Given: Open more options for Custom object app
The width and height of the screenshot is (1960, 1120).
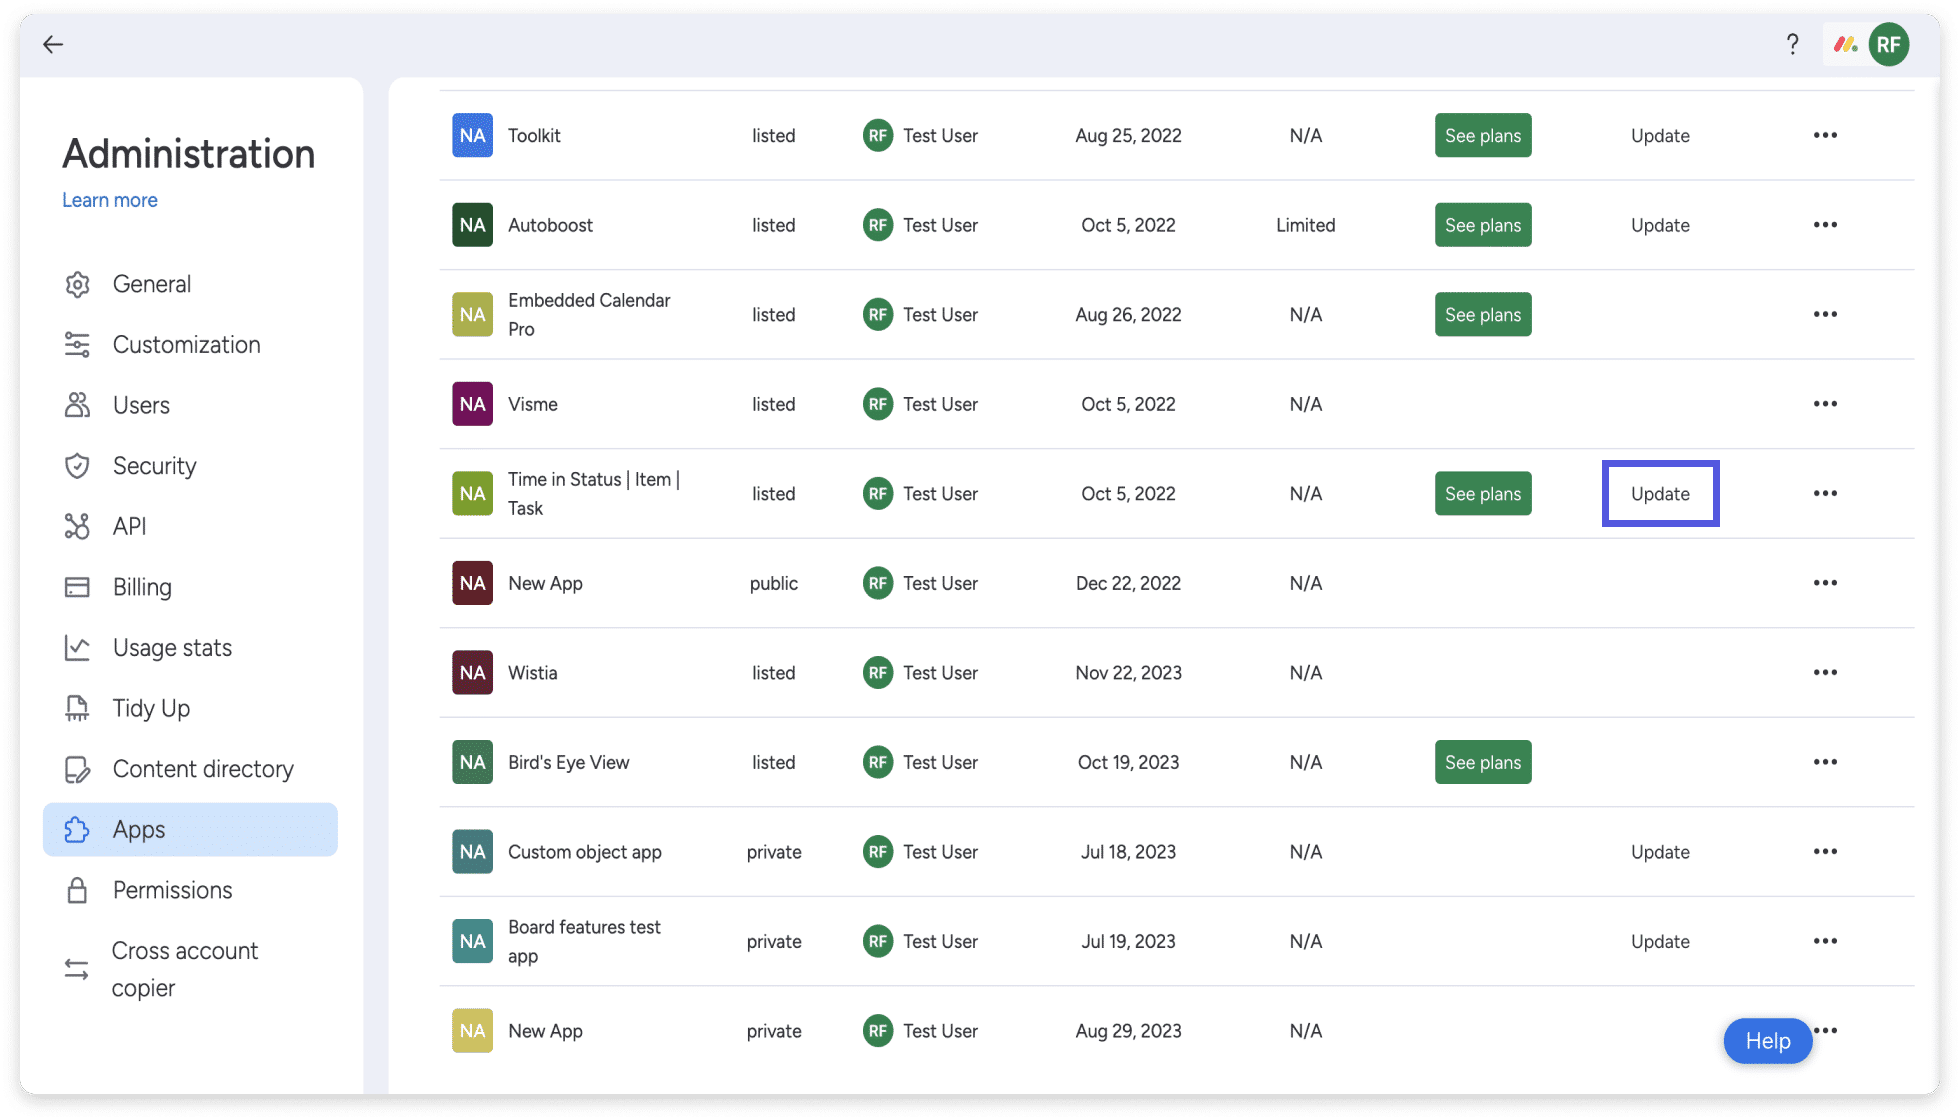Looking at the screenshot, I should pyautogui.click(x=1825, y=851).
